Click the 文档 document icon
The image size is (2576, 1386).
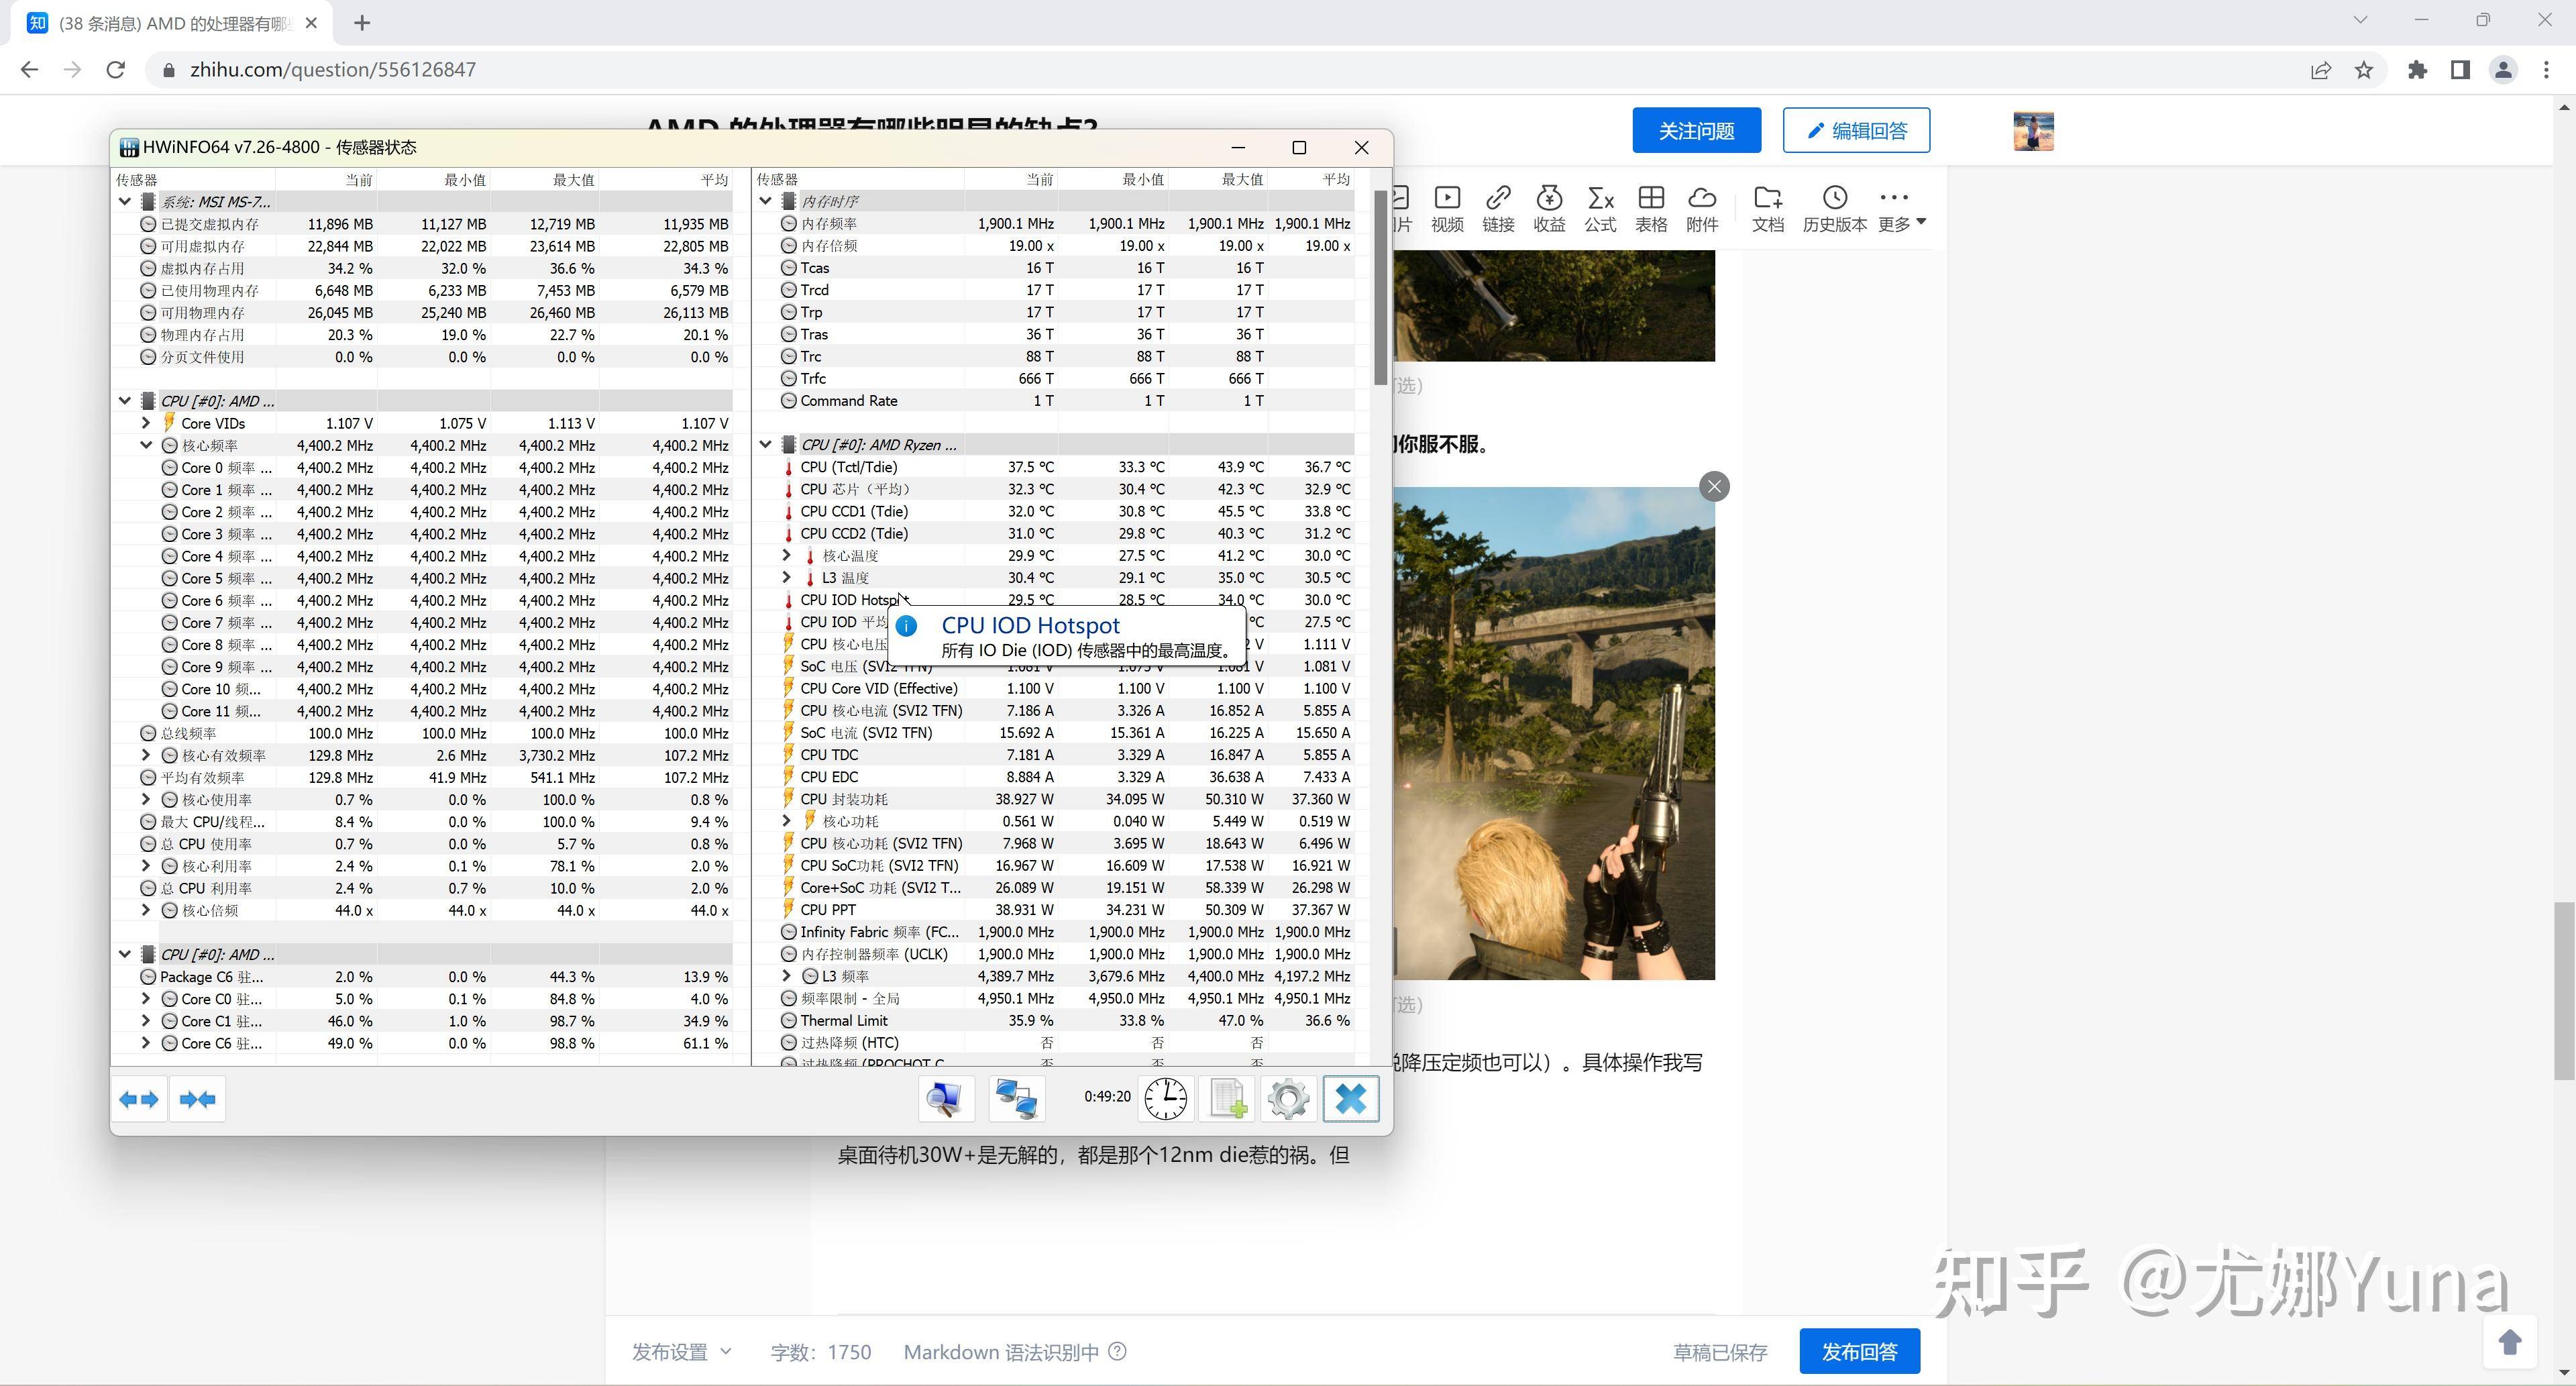click(1768, 209)
